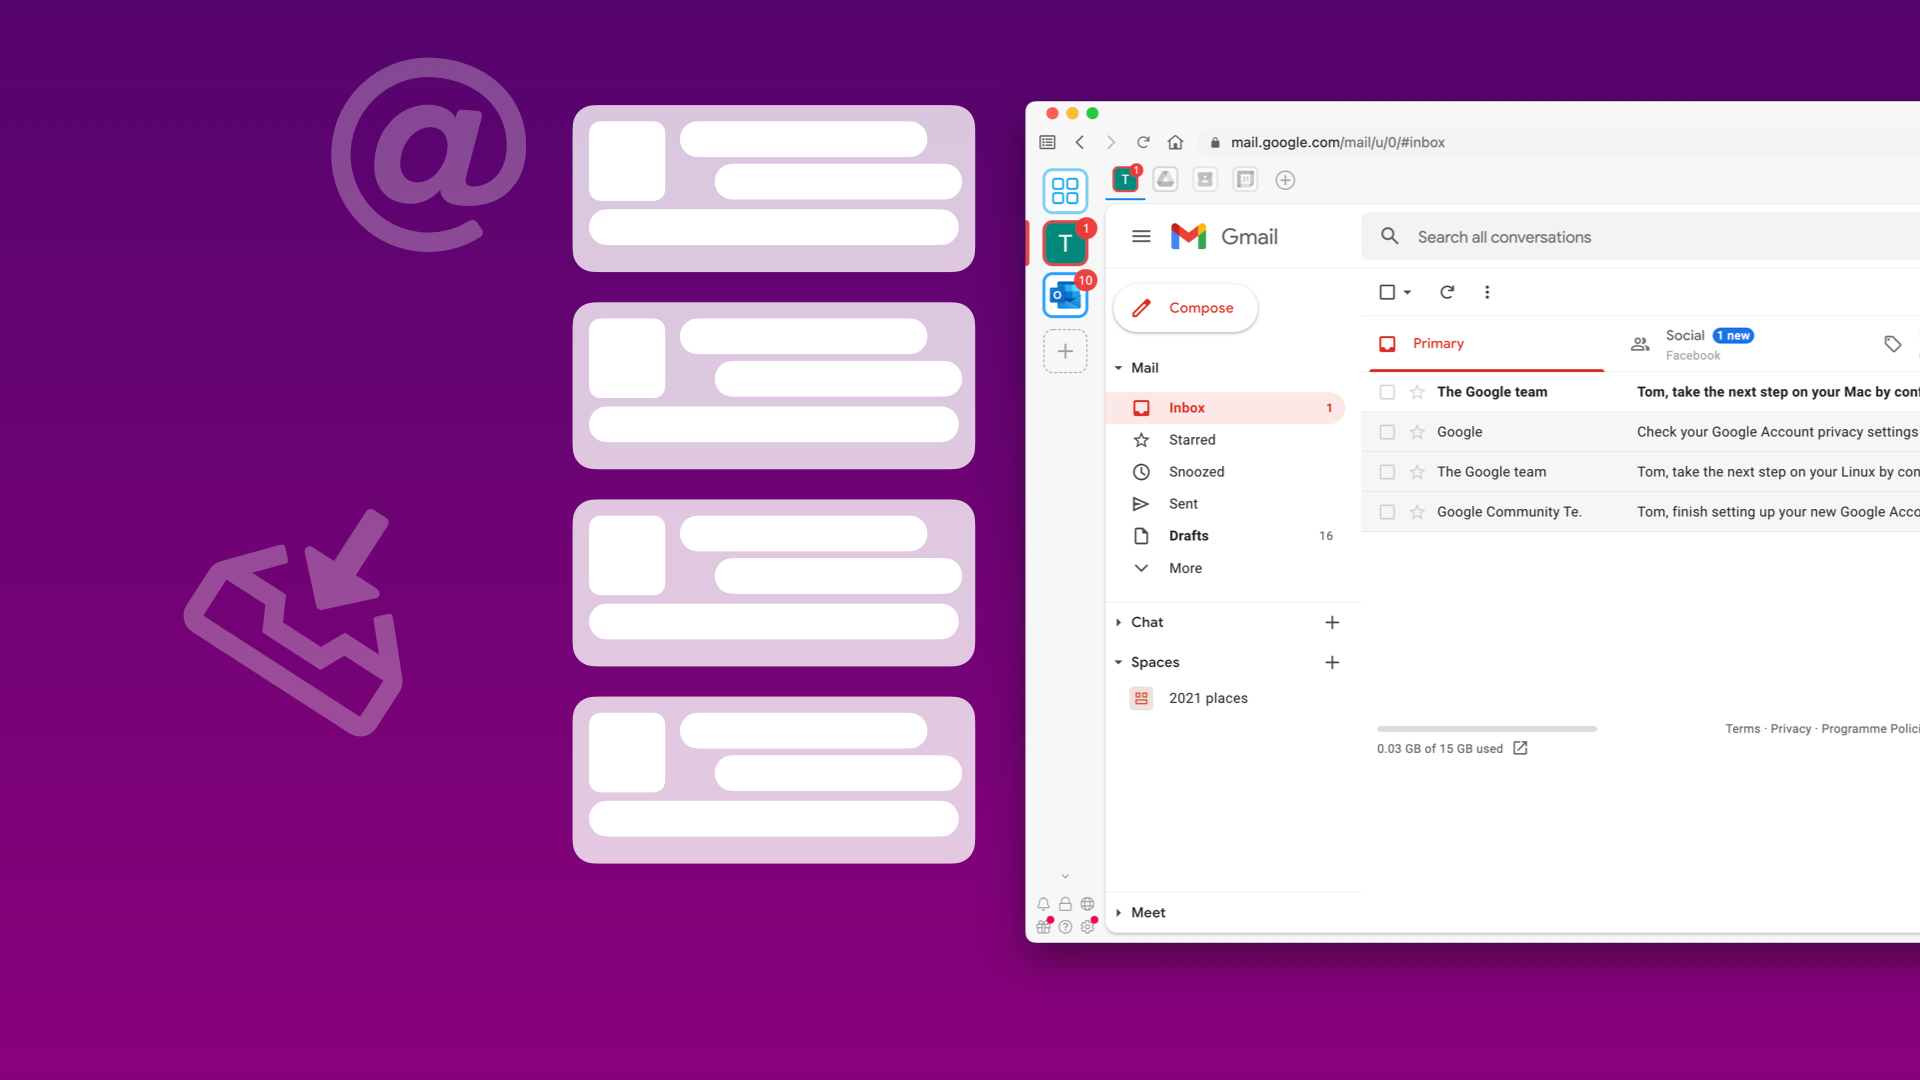Collapse the Spaces section
This screenshot has width=1920, height=1080.
(x=1117, y=661)
